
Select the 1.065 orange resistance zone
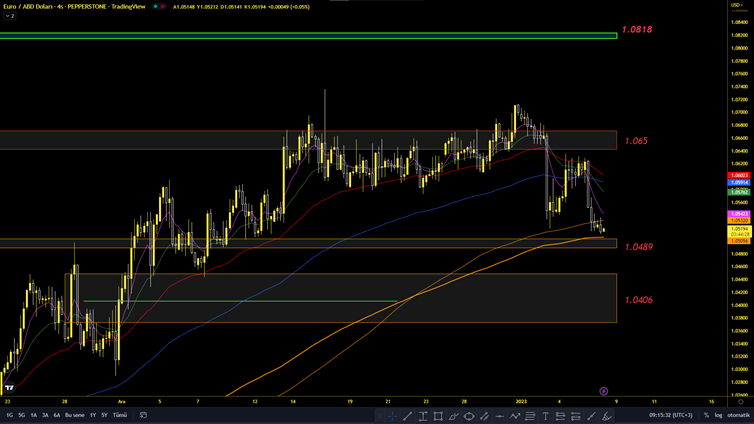(x=308, y=140)
